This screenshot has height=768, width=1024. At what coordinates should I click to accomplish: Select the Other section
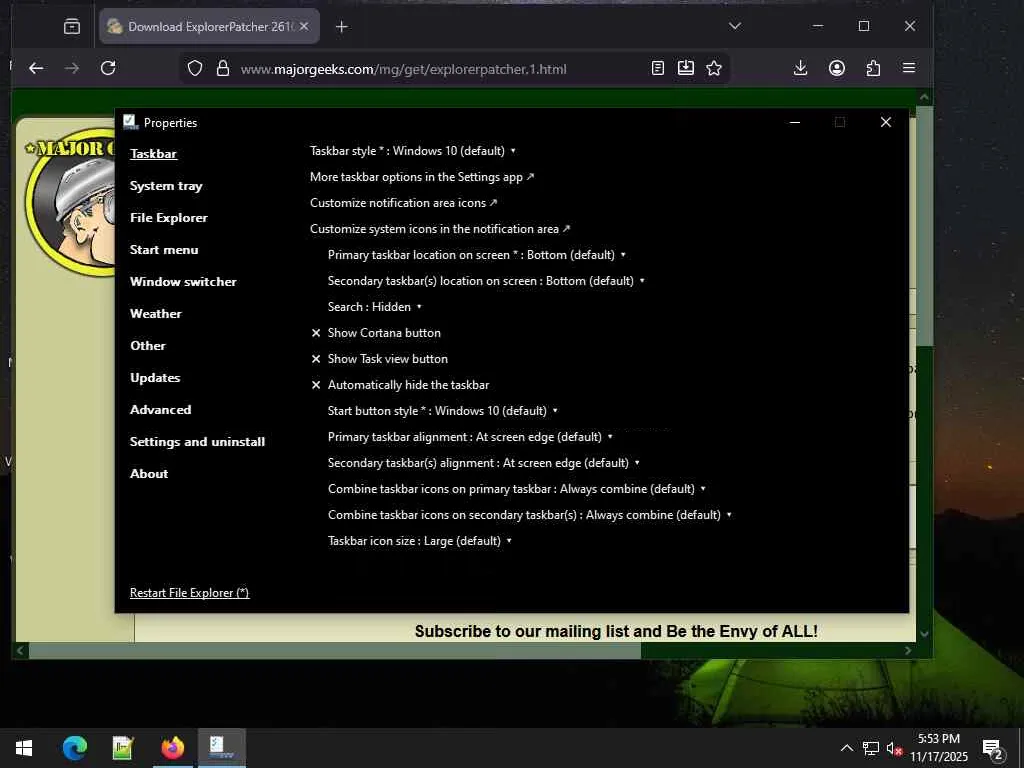[148, 346]
